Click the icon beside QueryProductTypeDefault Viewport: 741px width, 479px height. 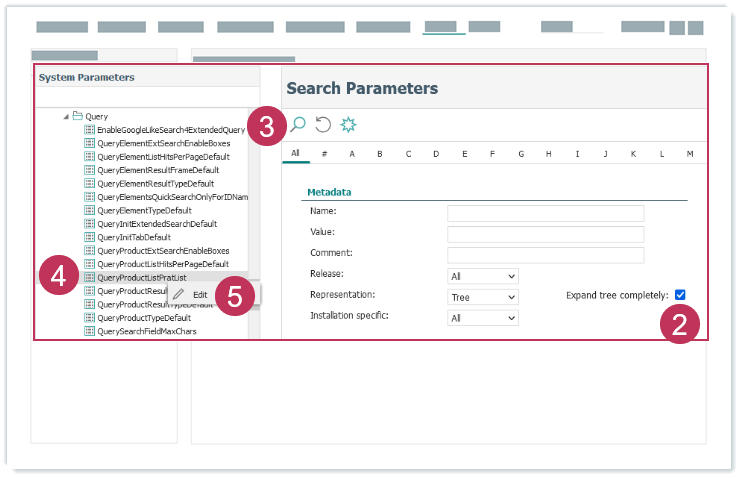coord(89,317)
